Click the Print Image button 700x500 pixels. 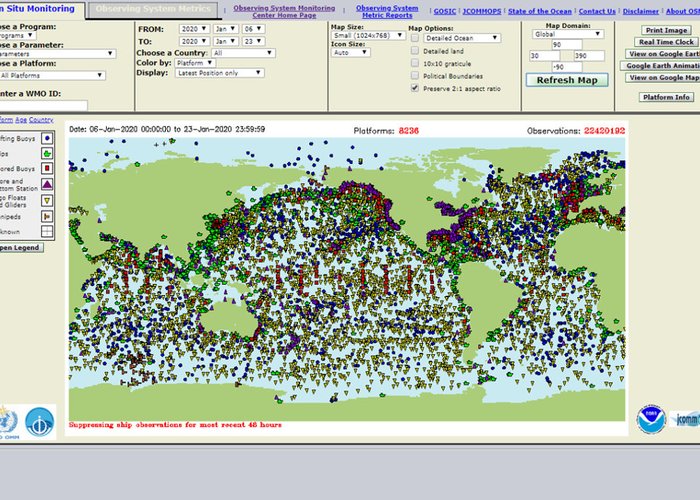pyautogui.click(x=666, y=31)
